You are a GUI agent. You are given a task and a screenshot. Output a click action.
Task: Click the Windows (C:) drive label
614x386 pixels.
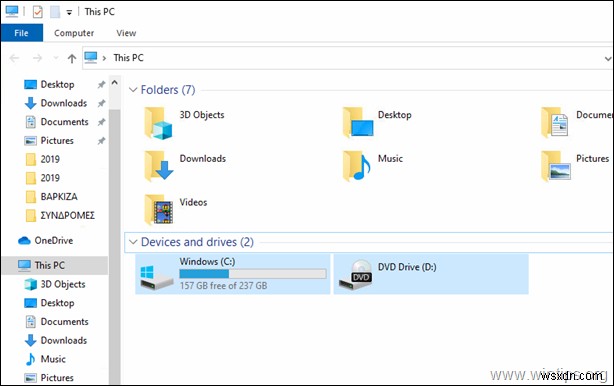208,262
